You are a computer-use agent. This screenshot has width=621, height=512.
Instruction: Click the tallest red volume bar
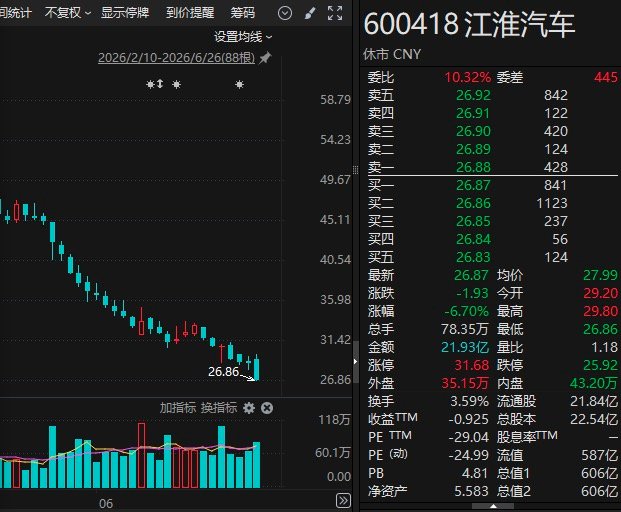[x=141, y=455]
